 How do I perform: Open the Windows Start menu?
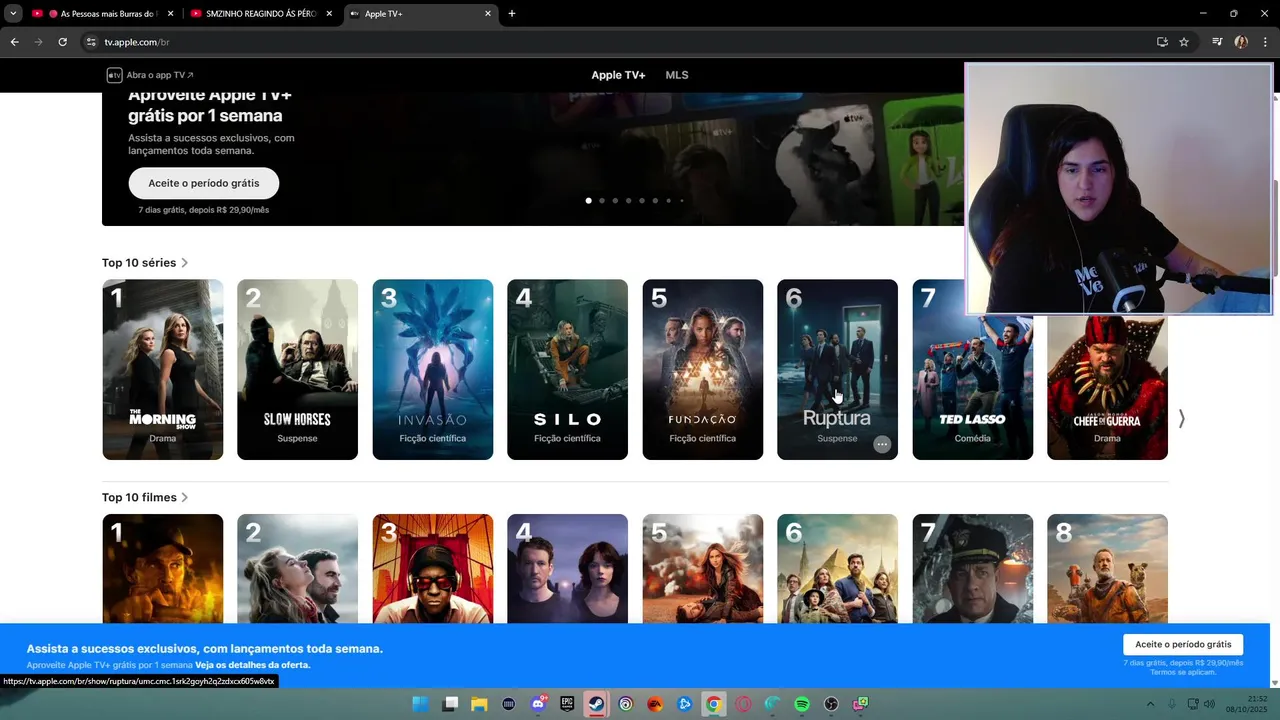pos(421,704)
